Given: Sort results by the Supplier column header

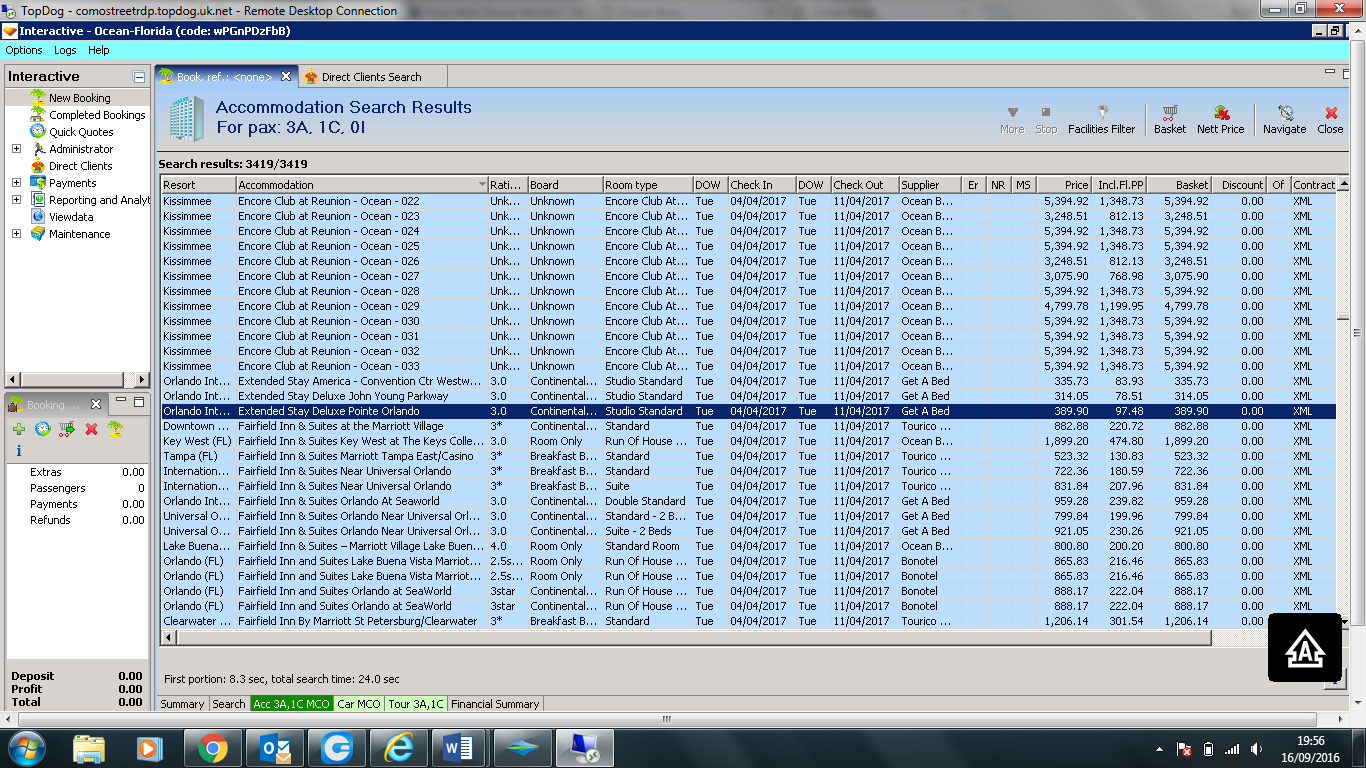Looking at the screenshot, I should click(930, 185).
